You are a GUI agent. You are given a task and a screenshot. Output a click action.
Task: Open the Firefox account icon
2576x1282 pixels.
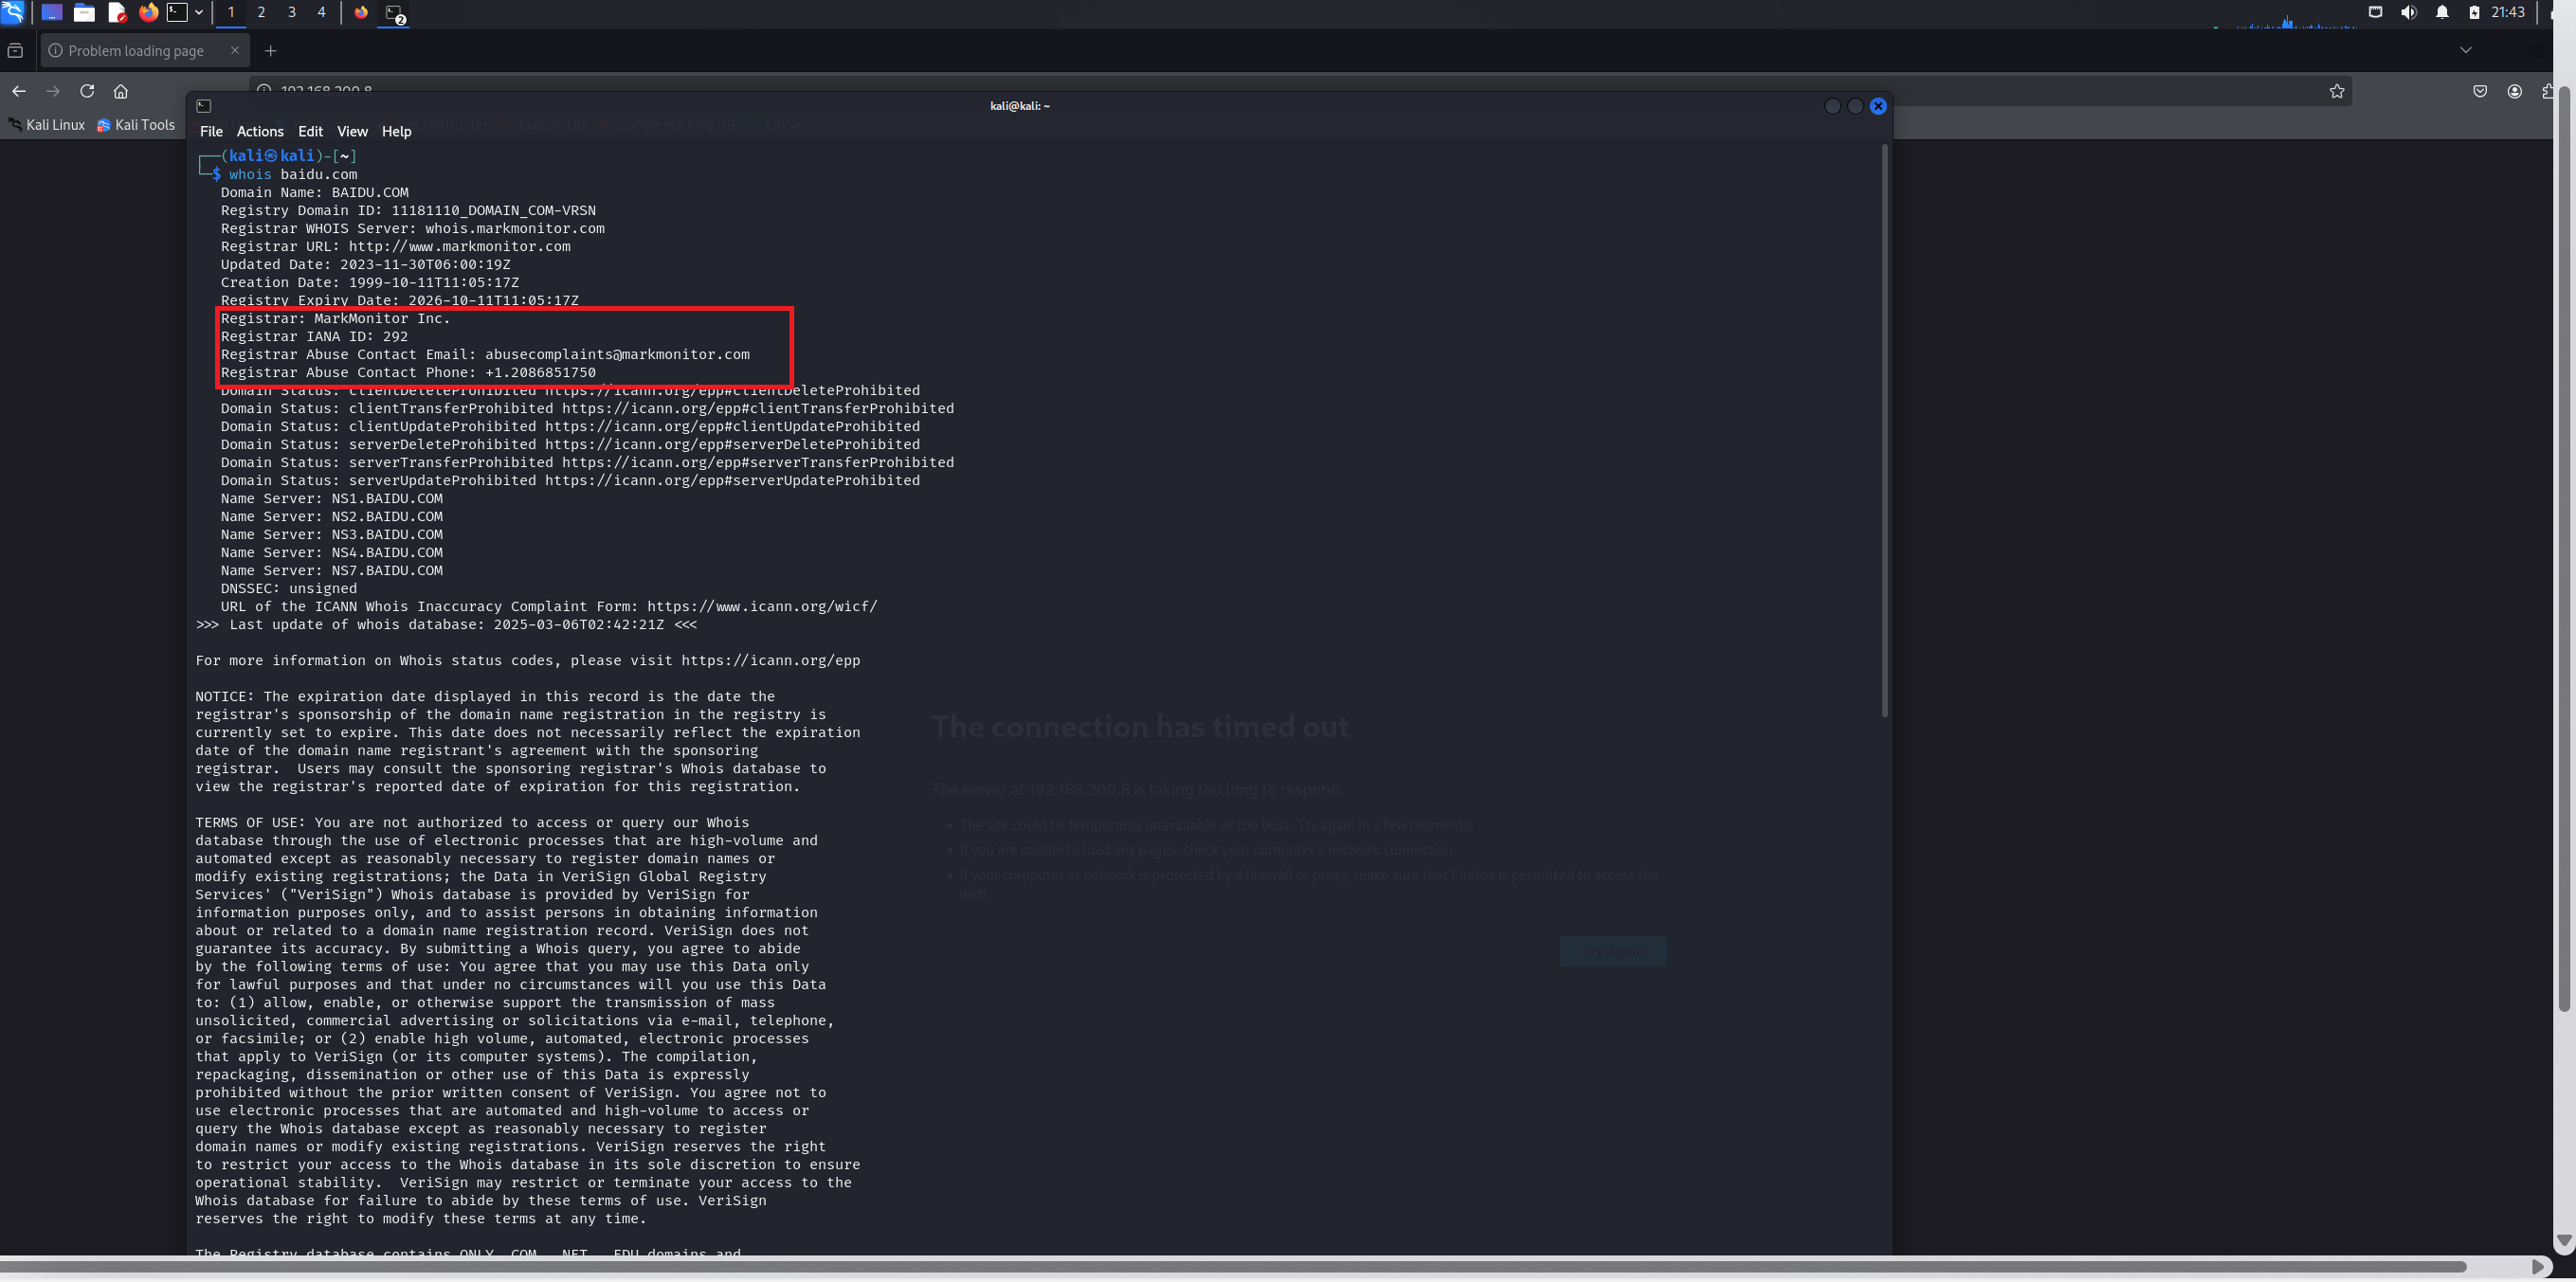tap(2514, 91)
